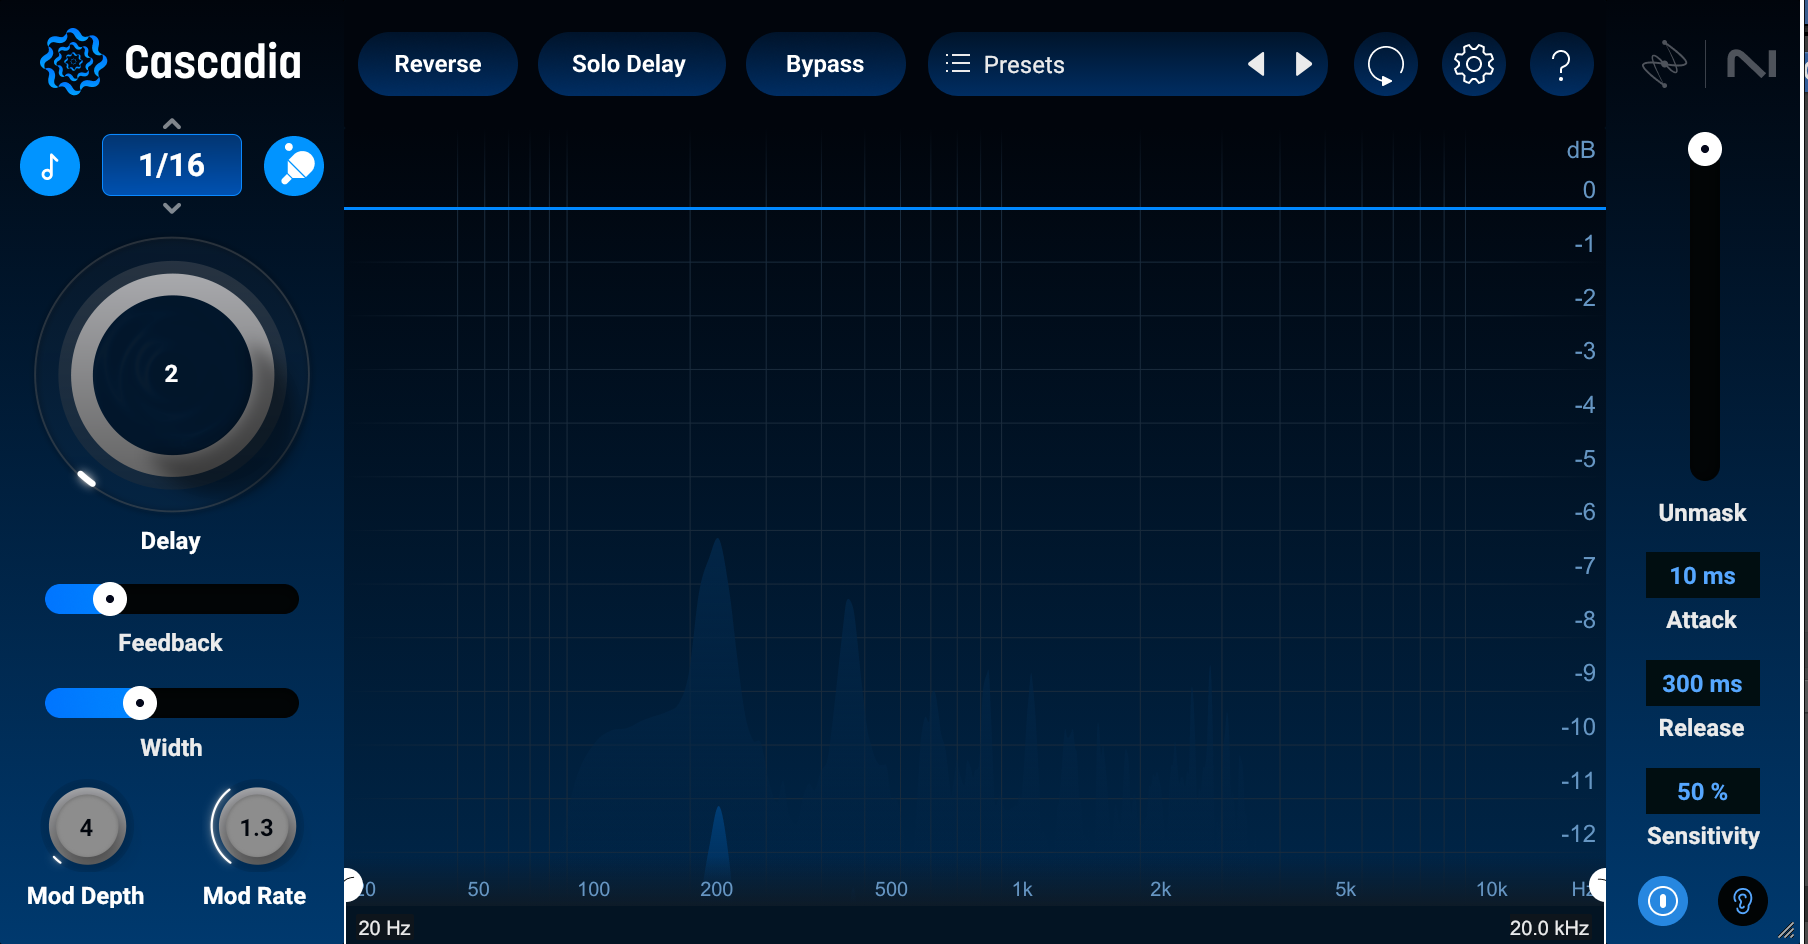
Task: Click the presets list icon
Action: [958, 64]
